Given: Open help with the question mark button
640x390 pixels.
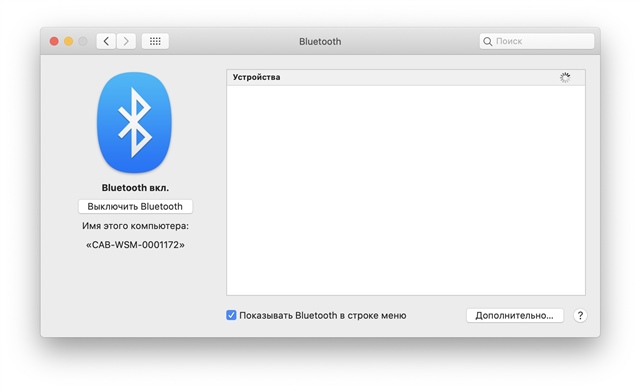Looking at the screenshot, I should tap(580, 315).
